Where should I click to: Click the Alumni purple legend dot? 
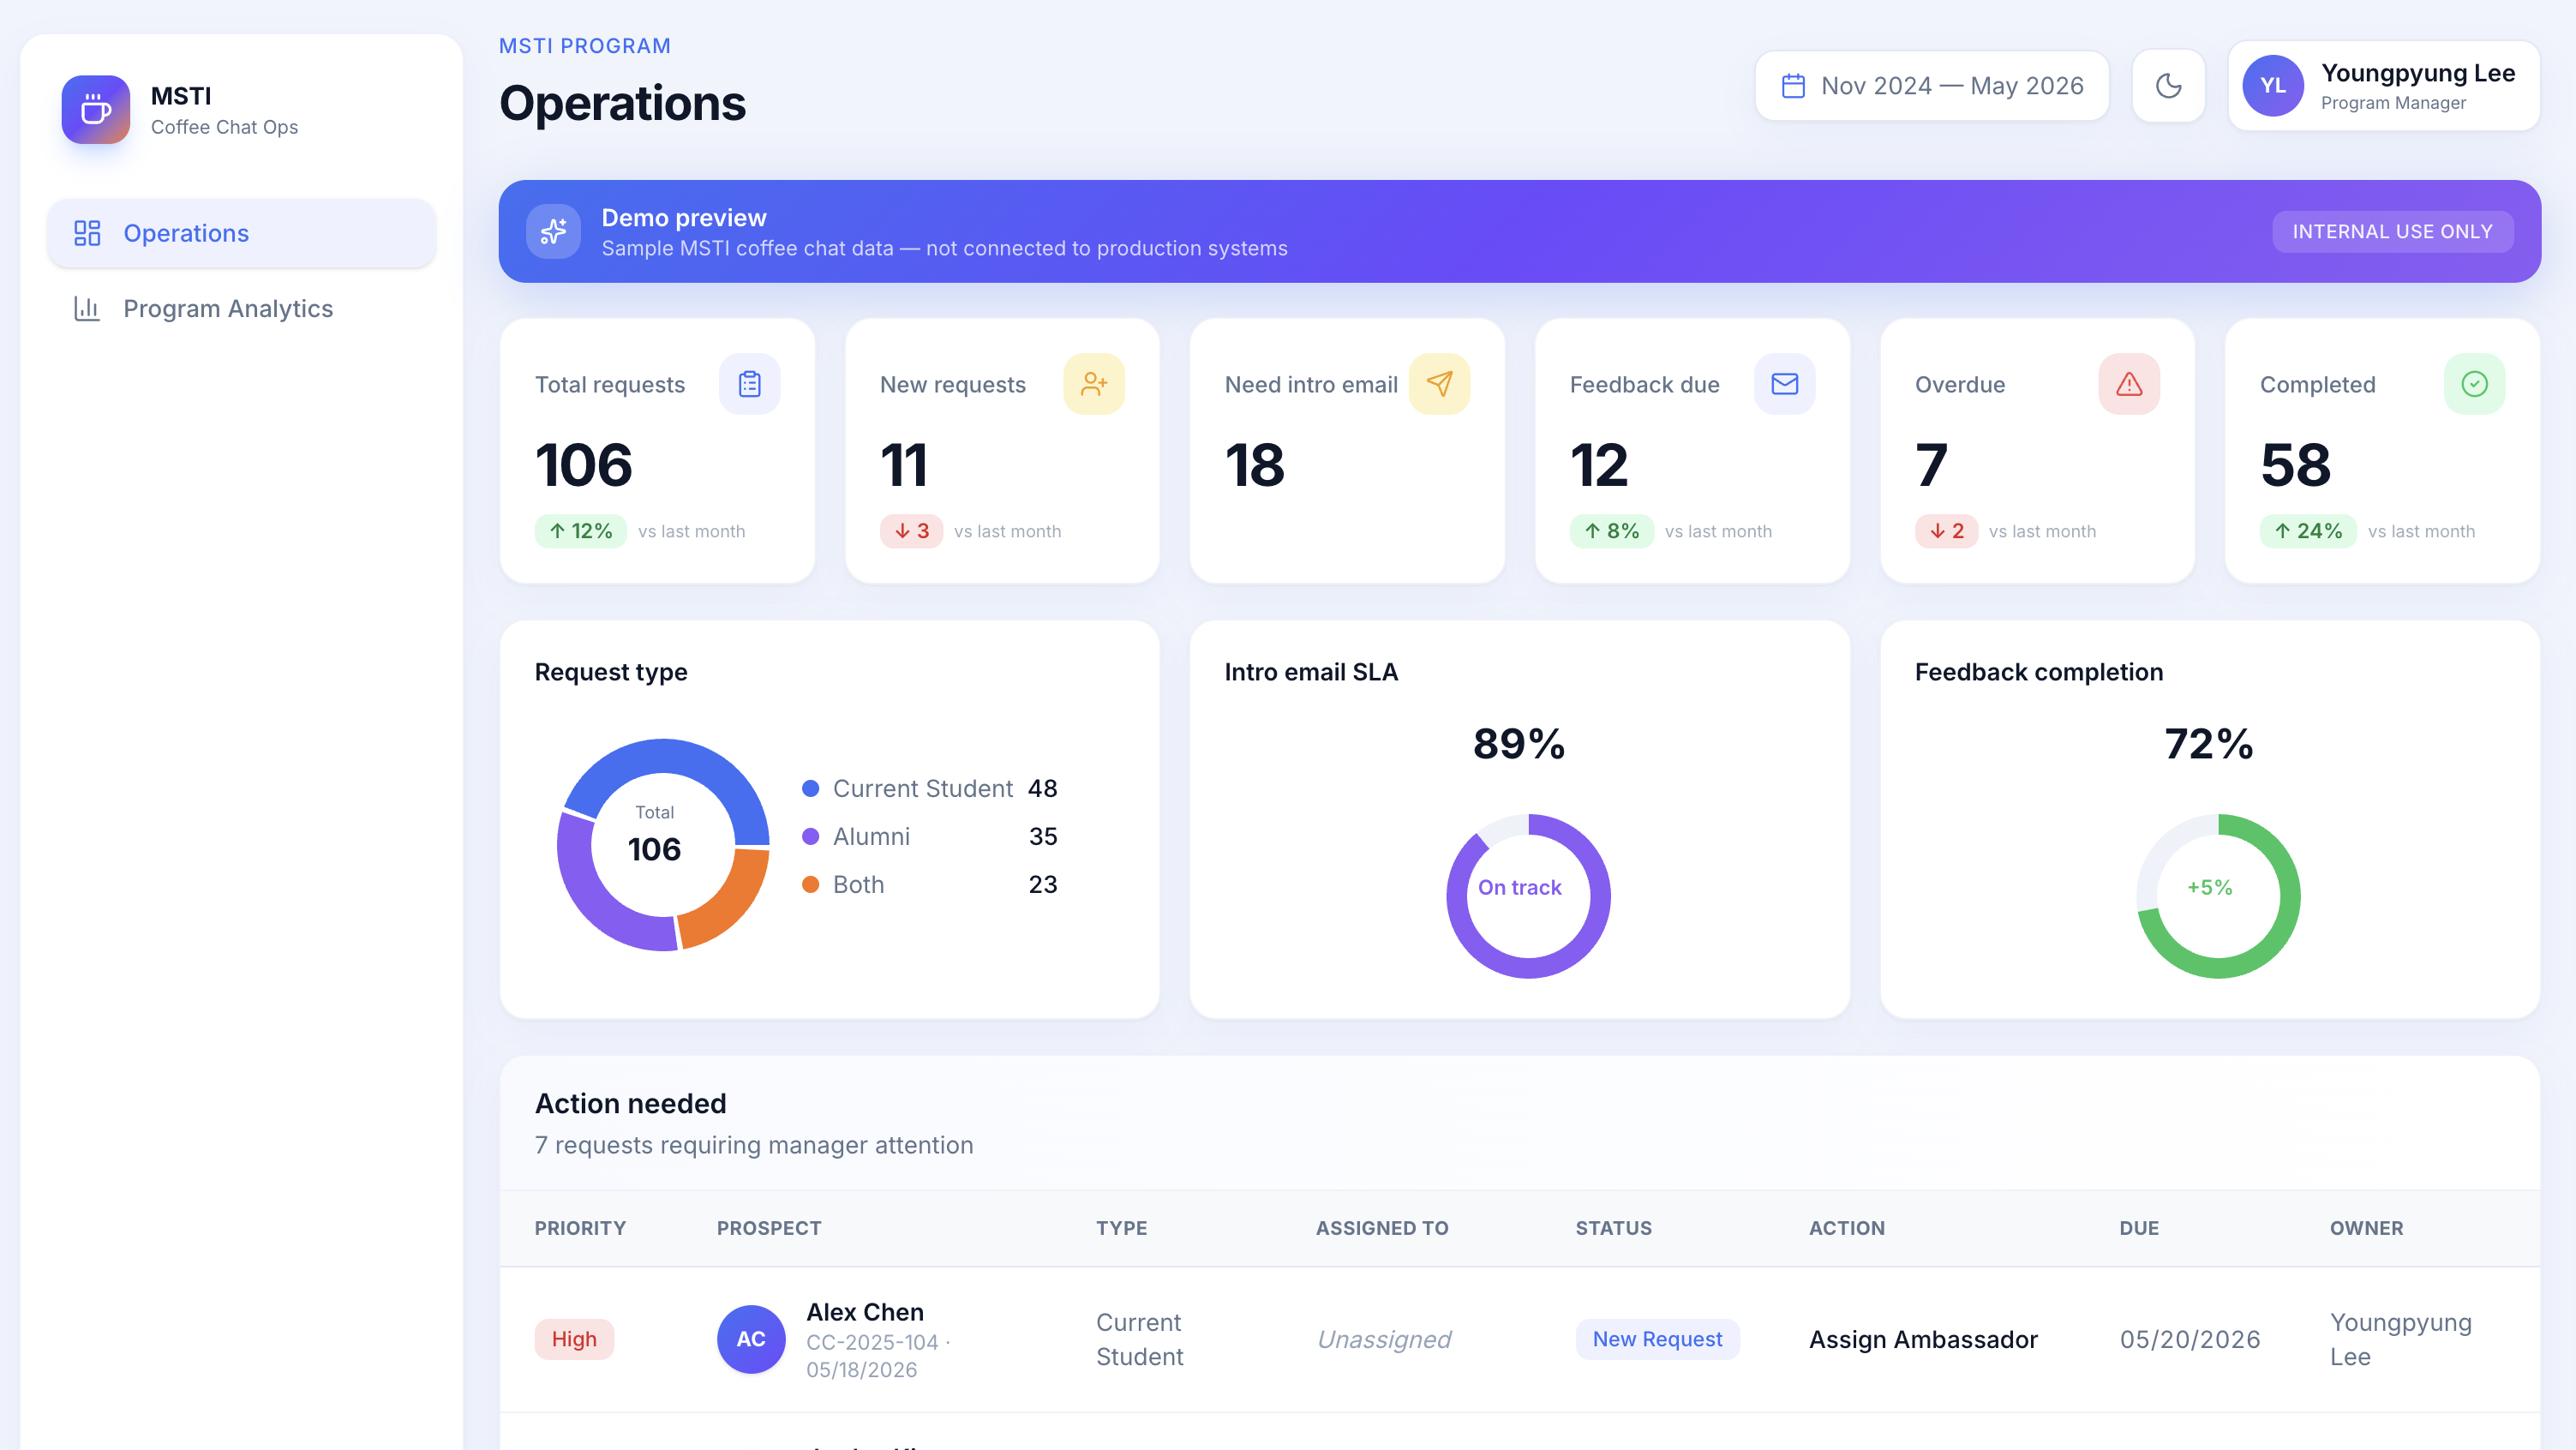(x=811, y=836)
